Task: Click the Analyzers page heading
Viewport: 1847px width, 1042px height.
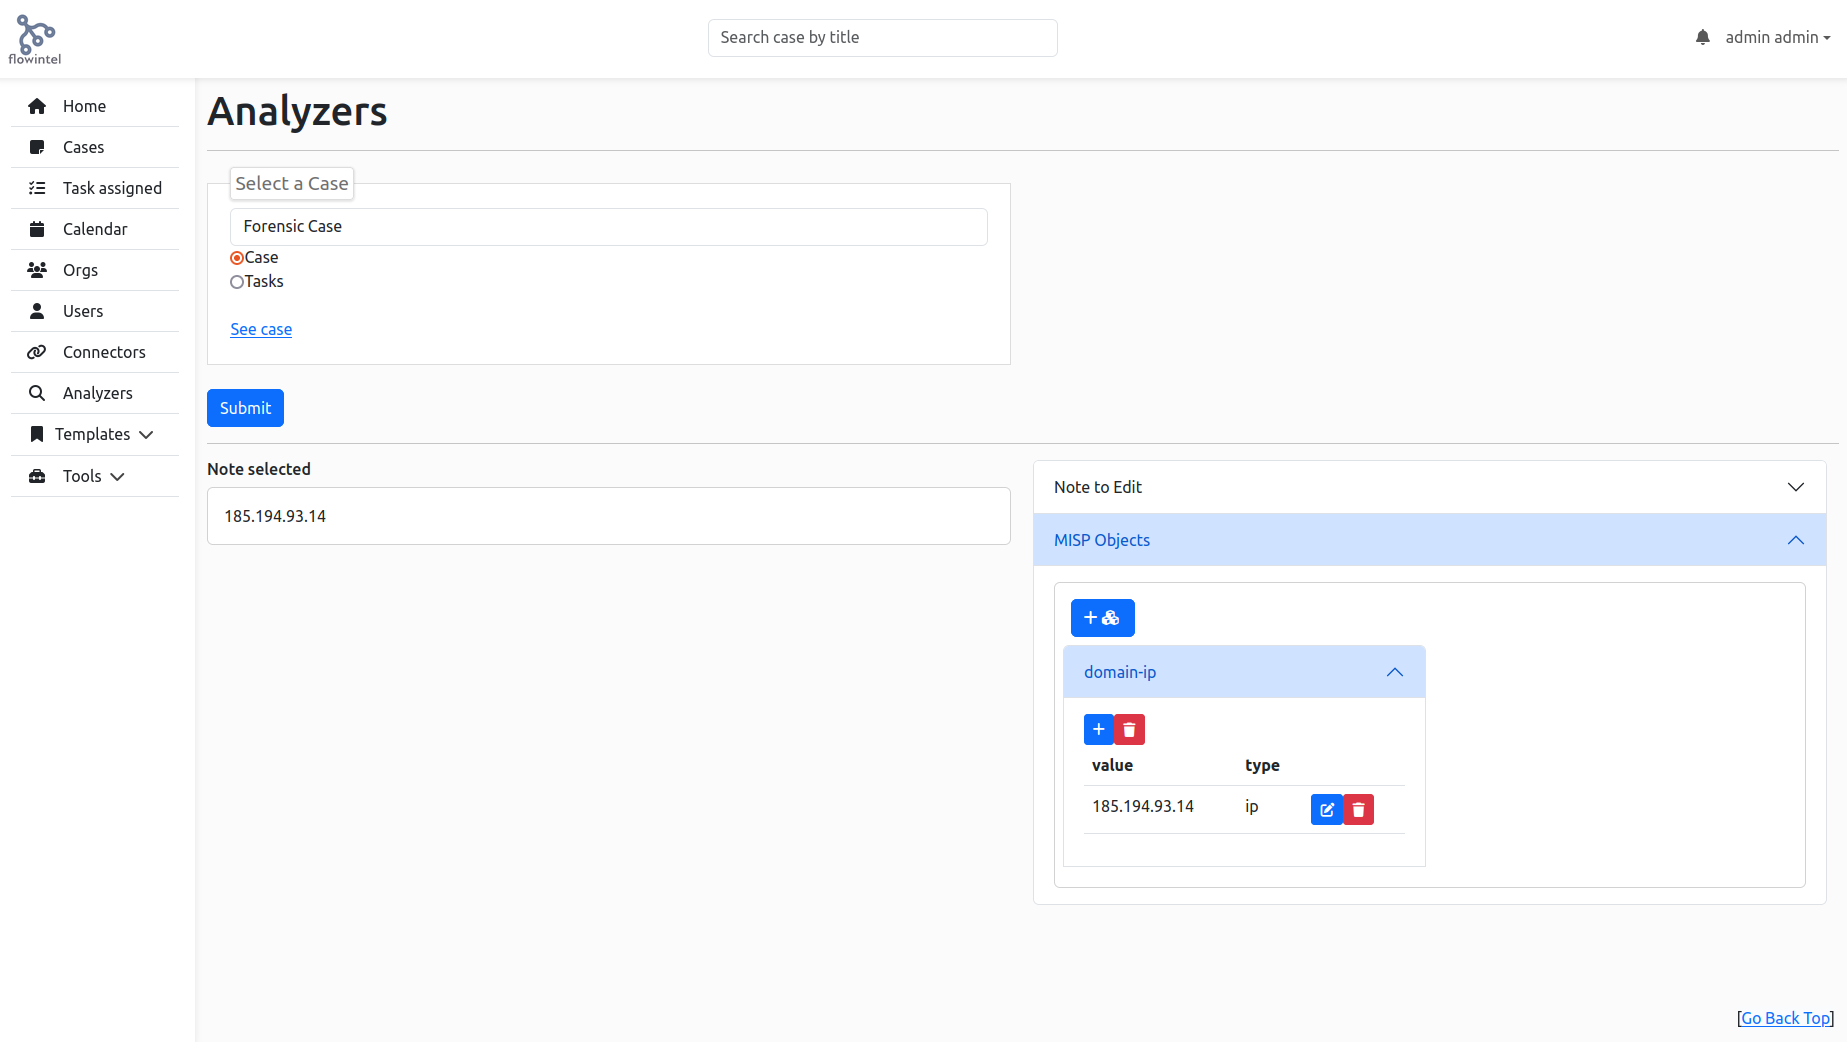Action: click(297, 111)
